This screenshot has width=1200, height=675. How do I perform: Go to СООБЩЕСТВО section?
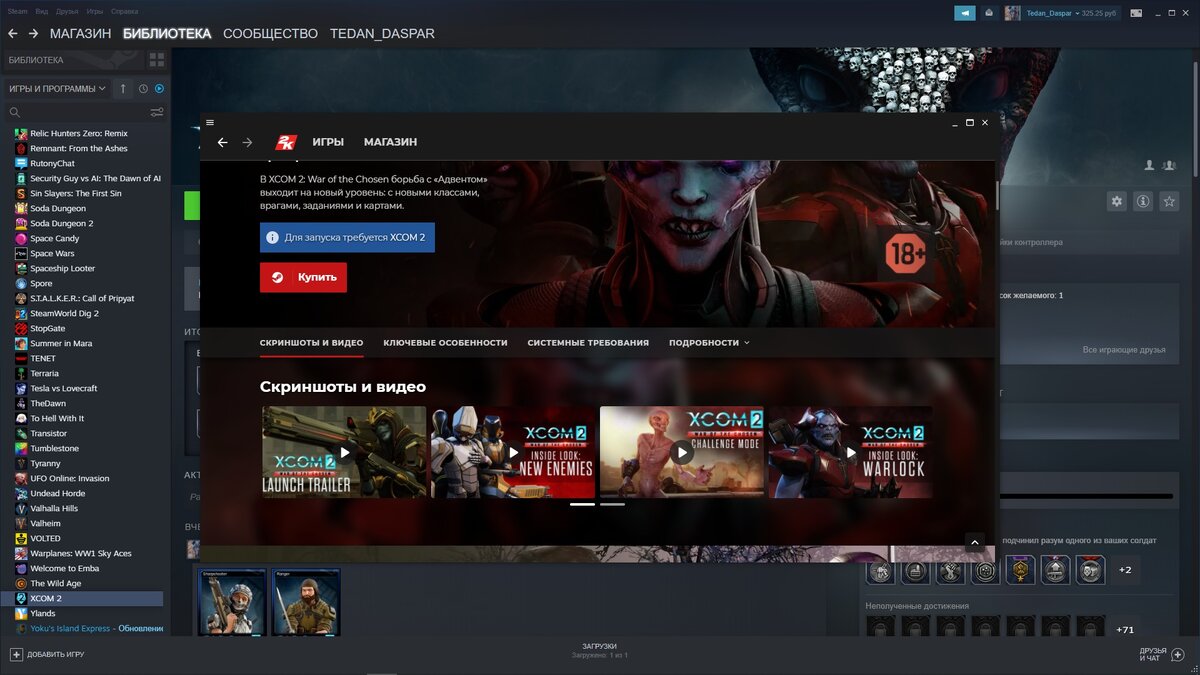point(270,33)
